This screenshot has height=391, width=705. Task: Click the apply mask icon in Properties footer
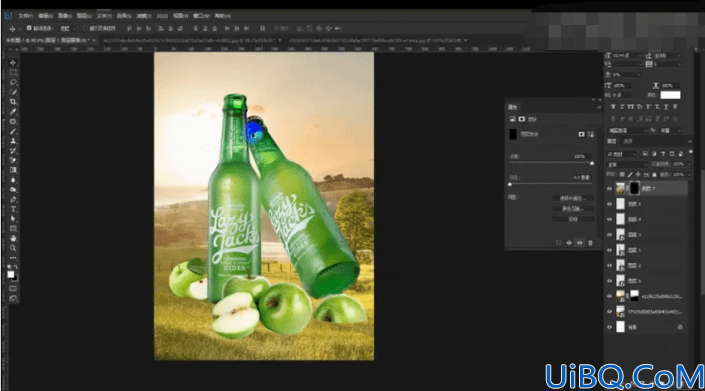point(569,243)
